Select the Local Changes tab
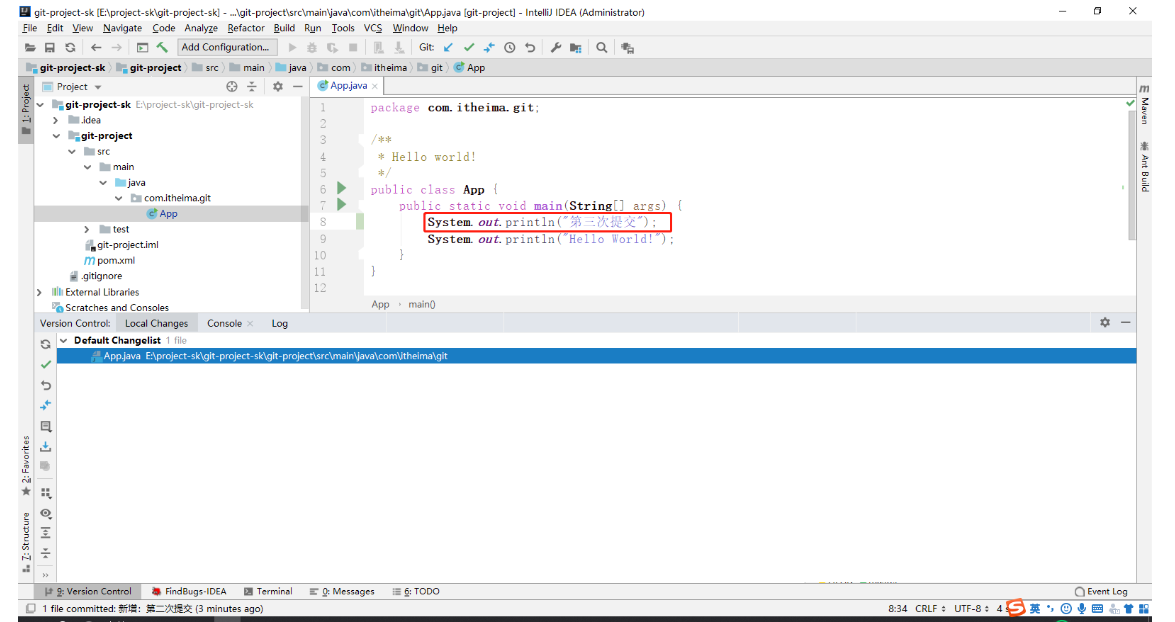This screenshot has width=1175, height=622. 157,323
